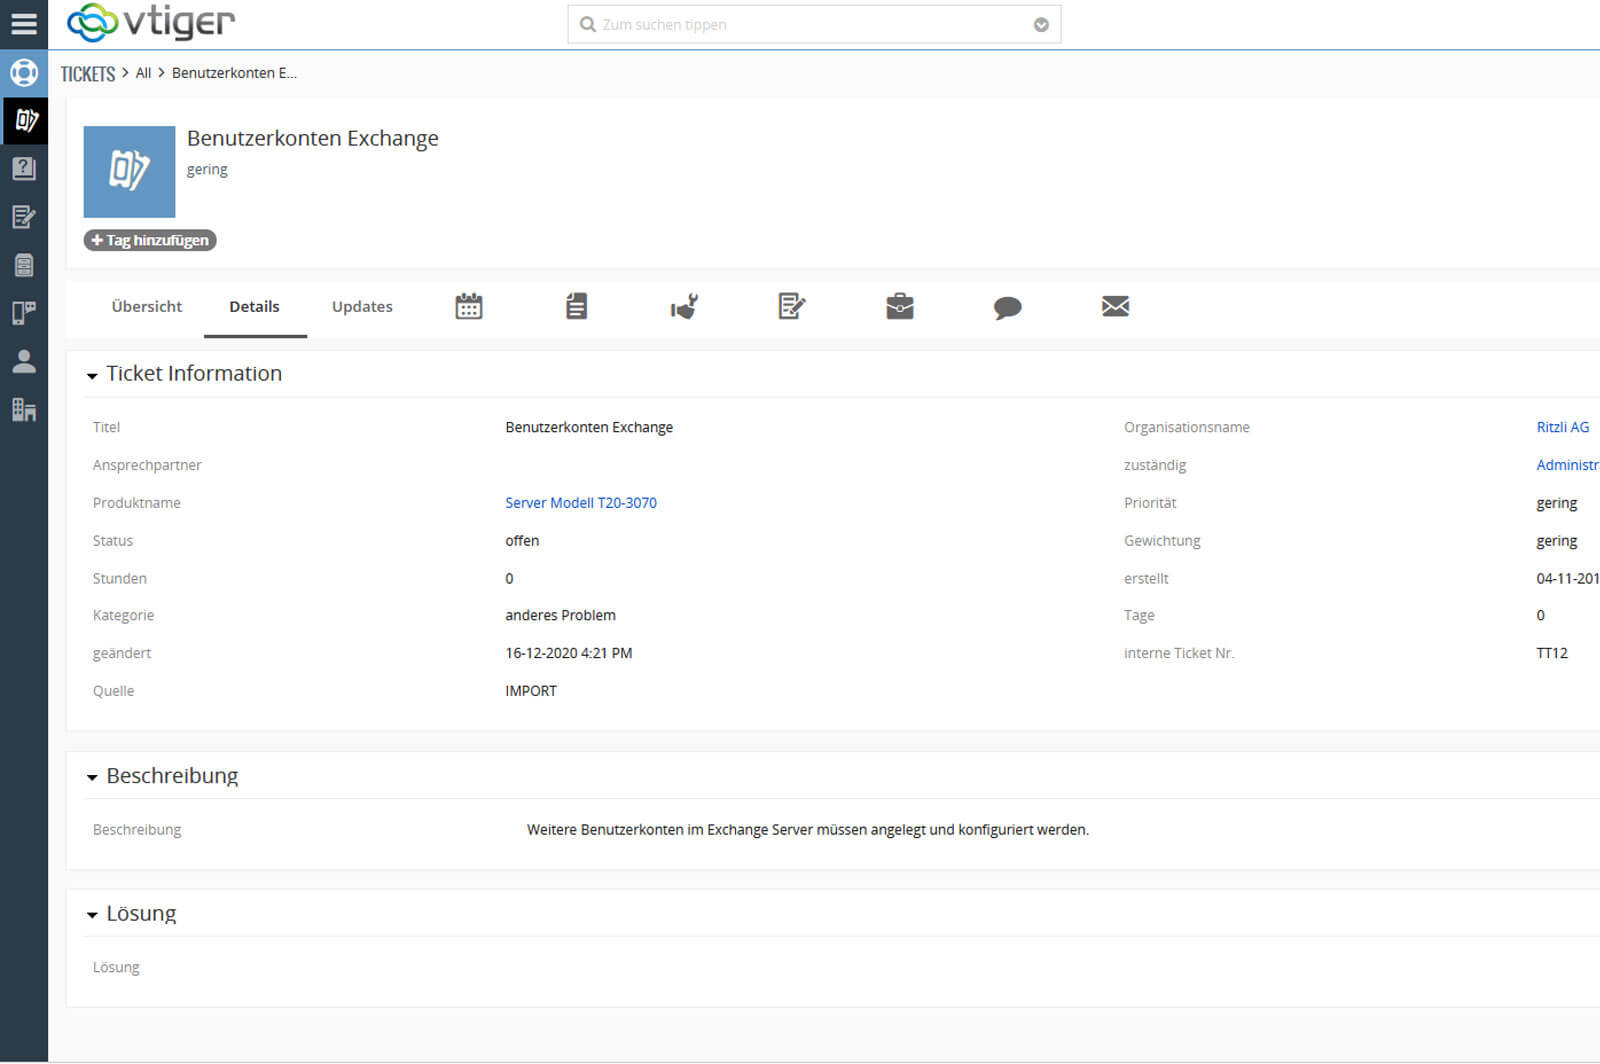Open the FAQ module icon in the sidebar
Screen dimensions: 1600x1064
tap(25, 169)
